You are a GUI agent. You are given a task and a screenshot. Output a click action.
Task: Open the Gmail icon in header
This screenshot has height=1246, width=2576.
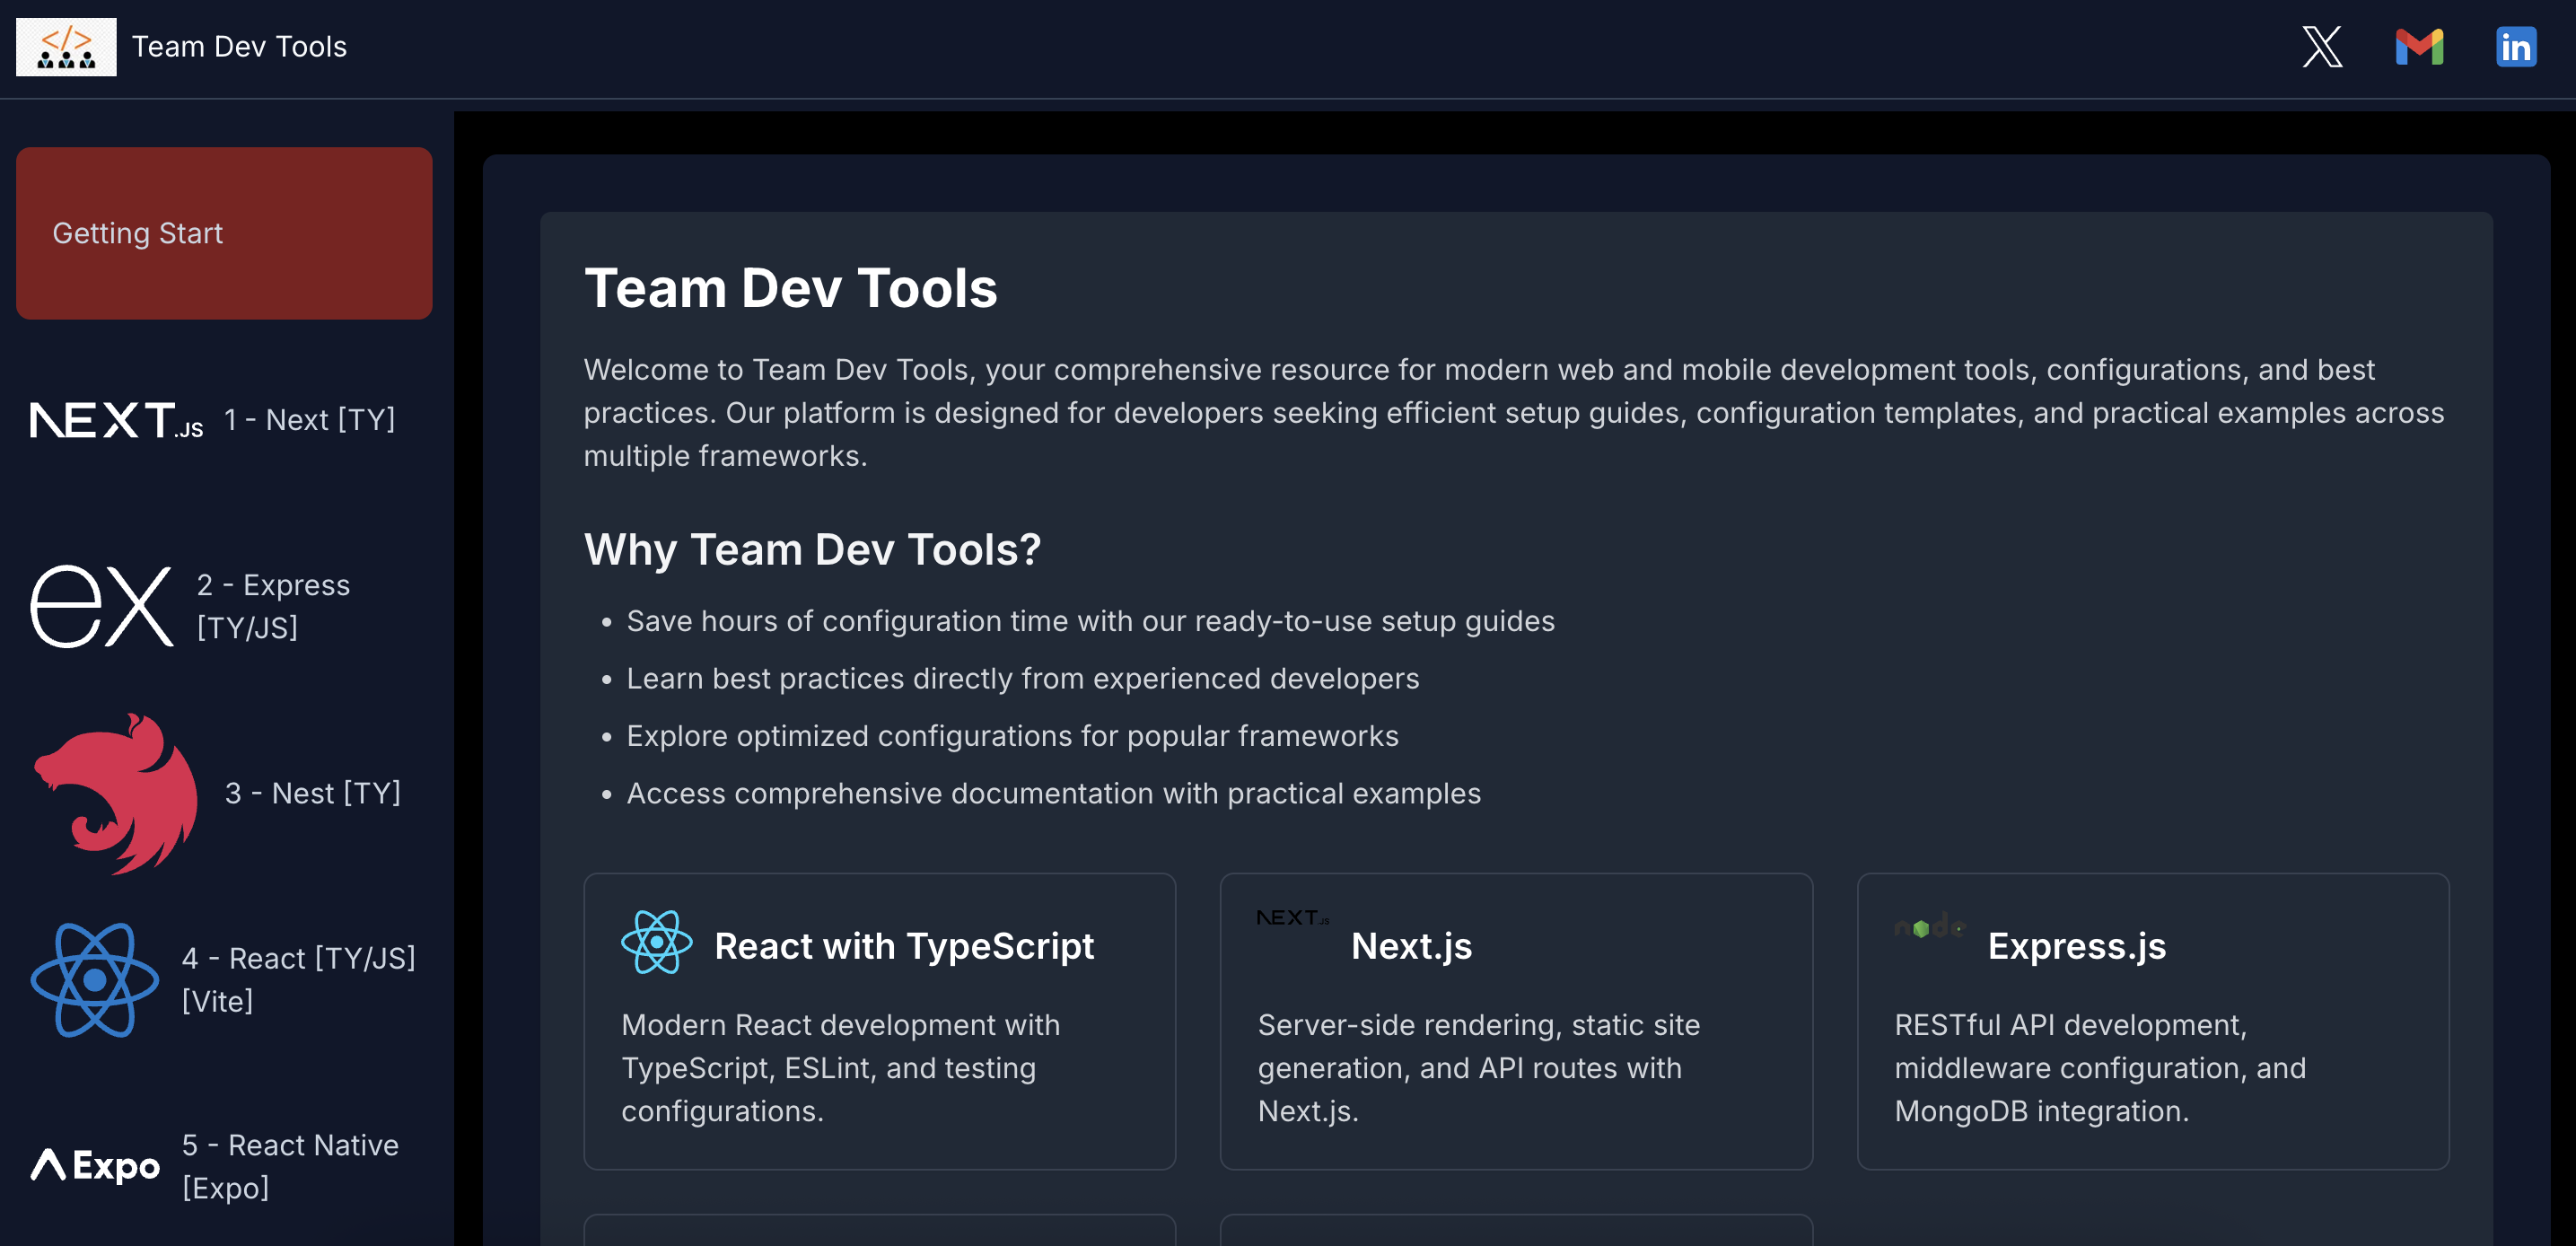pyautogui.click(x=2419, y=47)
